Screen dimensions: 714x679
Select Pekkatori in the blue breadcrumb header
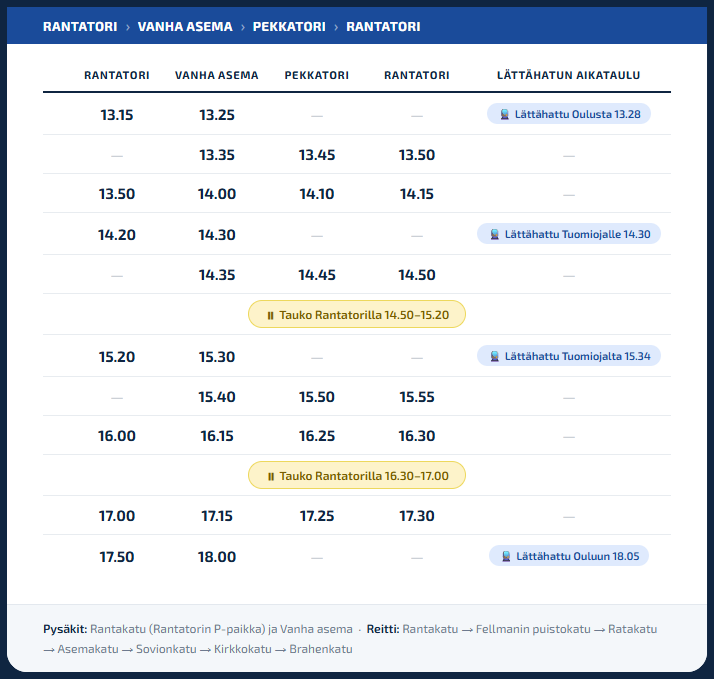click(289, 26)
